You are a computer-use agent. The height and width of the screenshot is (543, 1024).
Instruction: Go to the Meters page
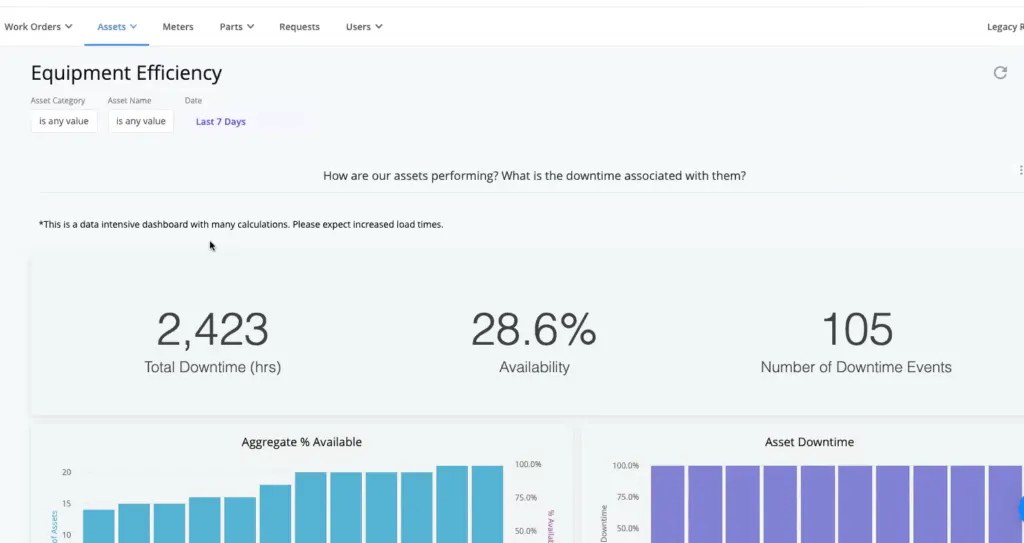point(178,27)
